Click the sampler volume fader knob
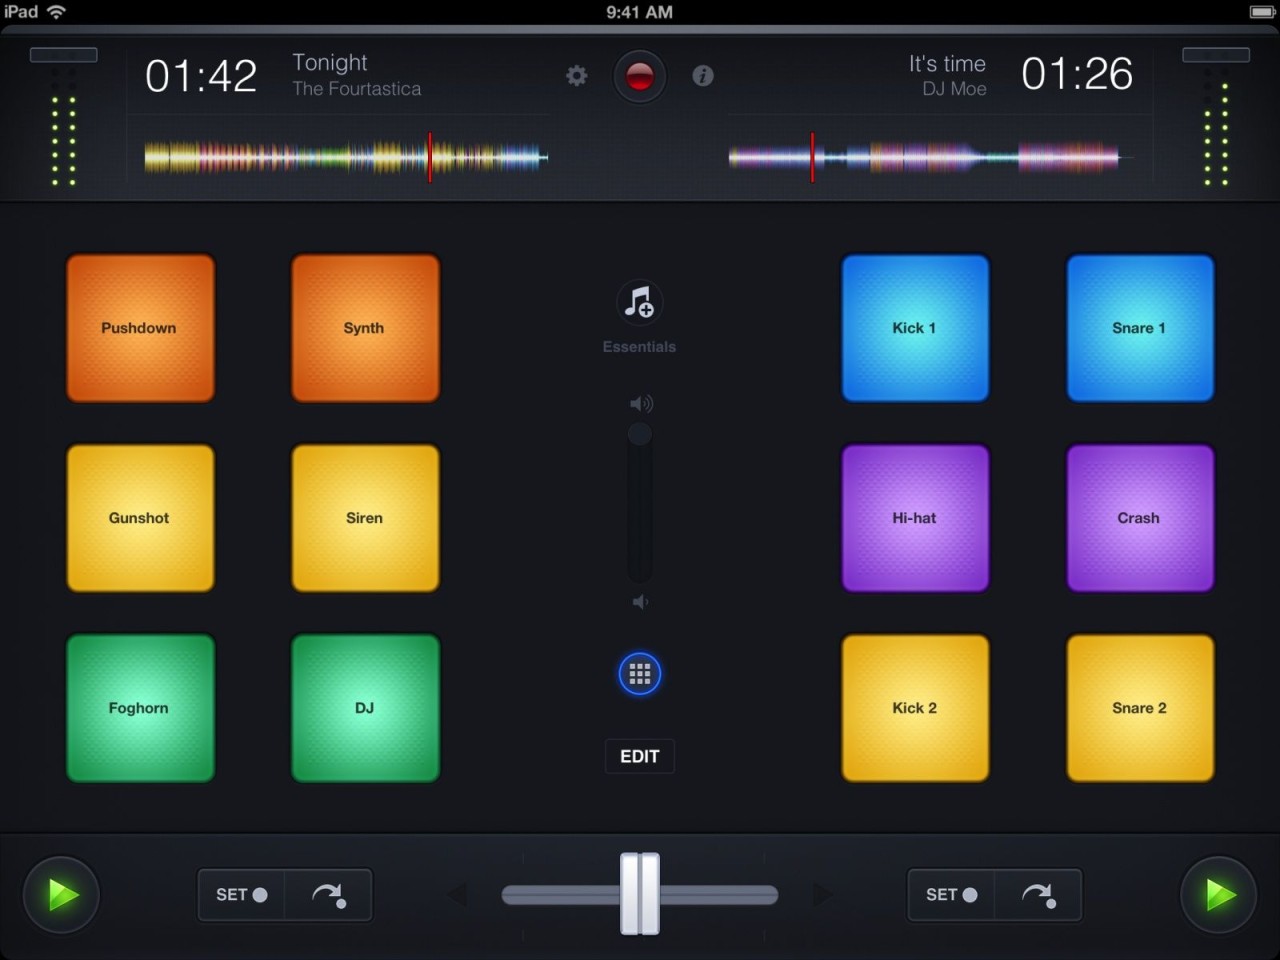This screenshot has height=960, width=1280. (639, 433)
